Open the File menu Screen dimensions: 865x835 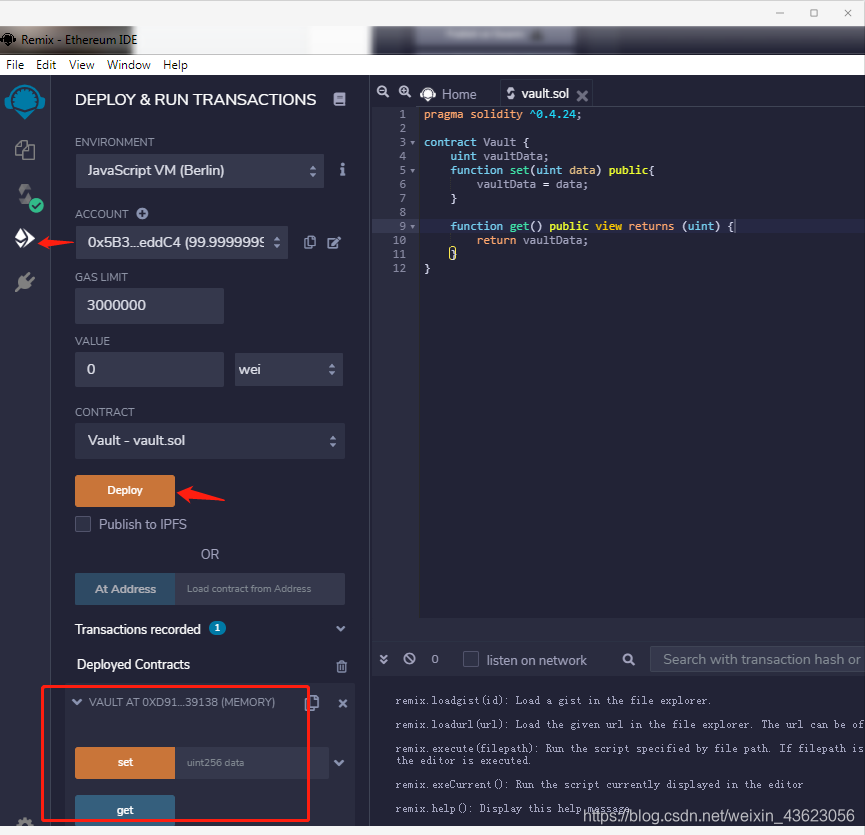coord(15,65)
